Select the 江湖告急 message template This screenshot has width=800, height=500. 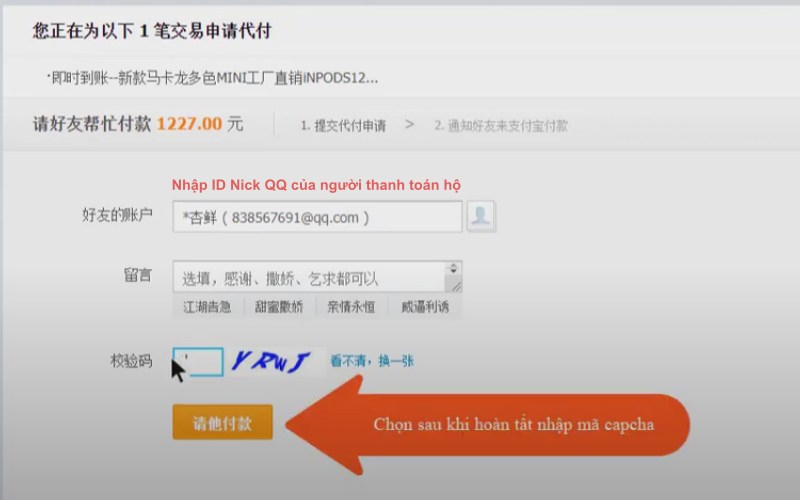(207, 307)
